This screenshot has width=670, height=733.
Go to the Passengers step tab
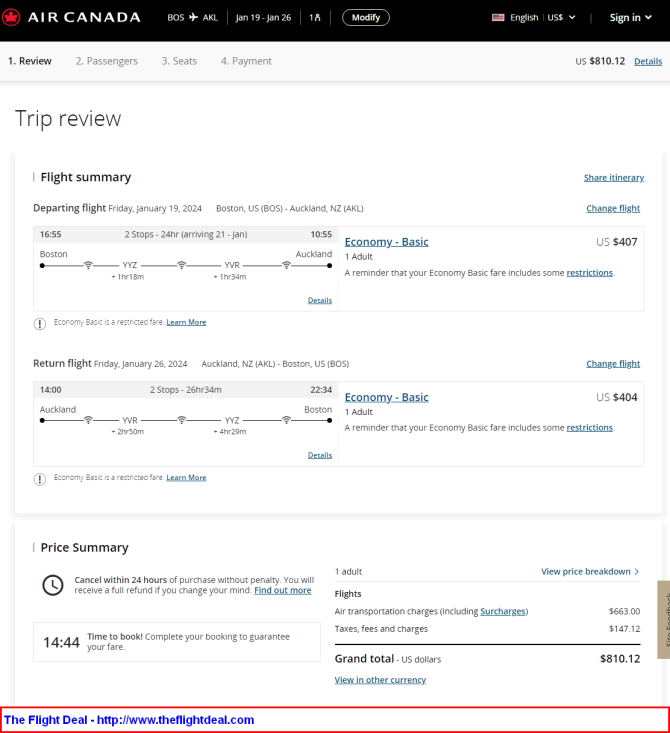[x=106, y=61]
